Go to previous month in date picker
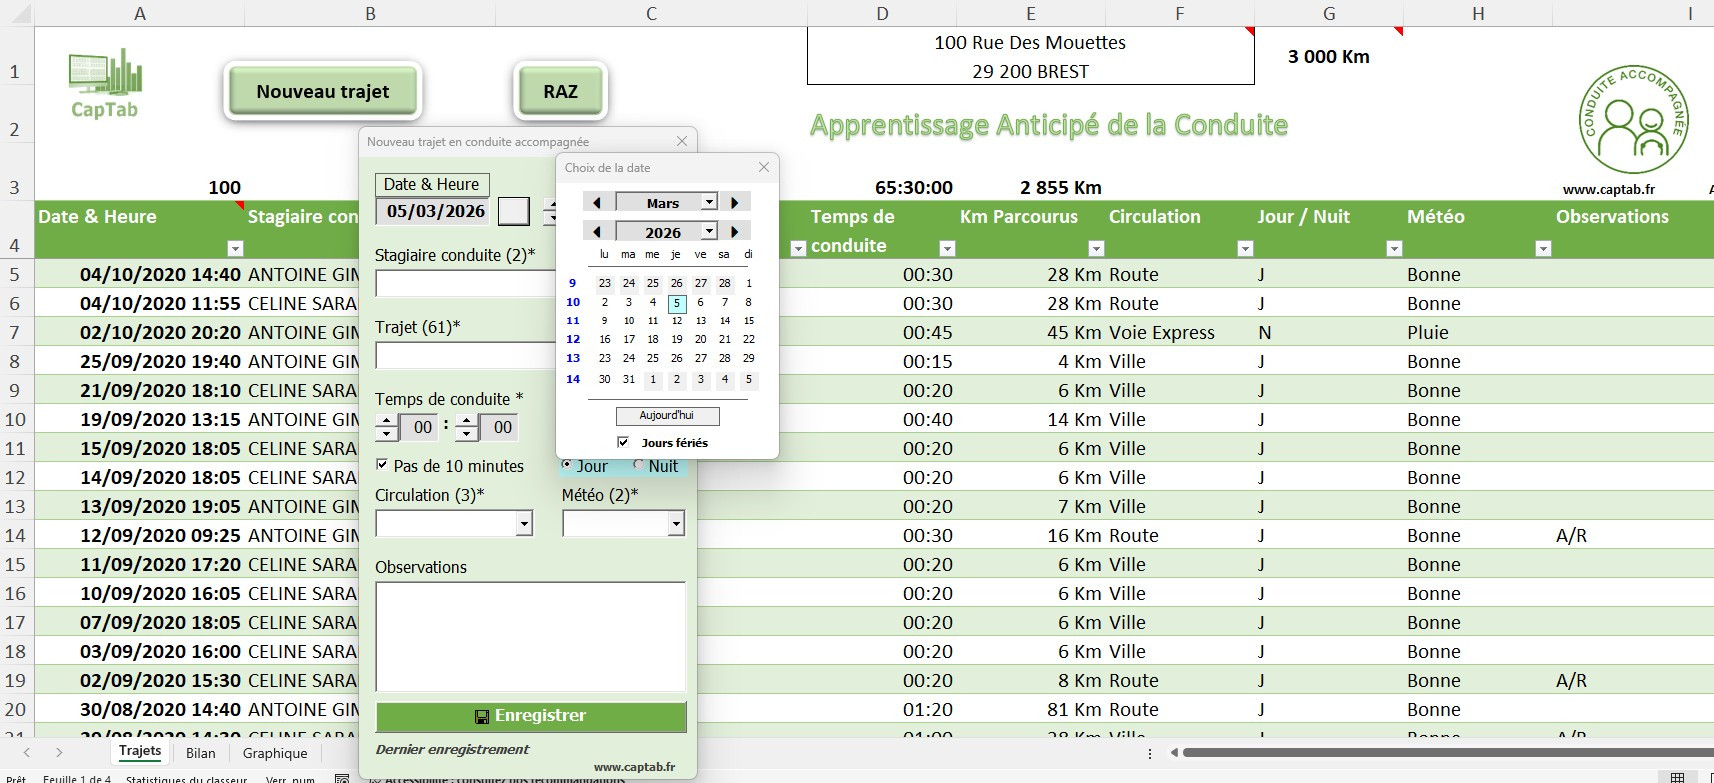Viewport: 1714px width, 783px height. coord(597,202)
